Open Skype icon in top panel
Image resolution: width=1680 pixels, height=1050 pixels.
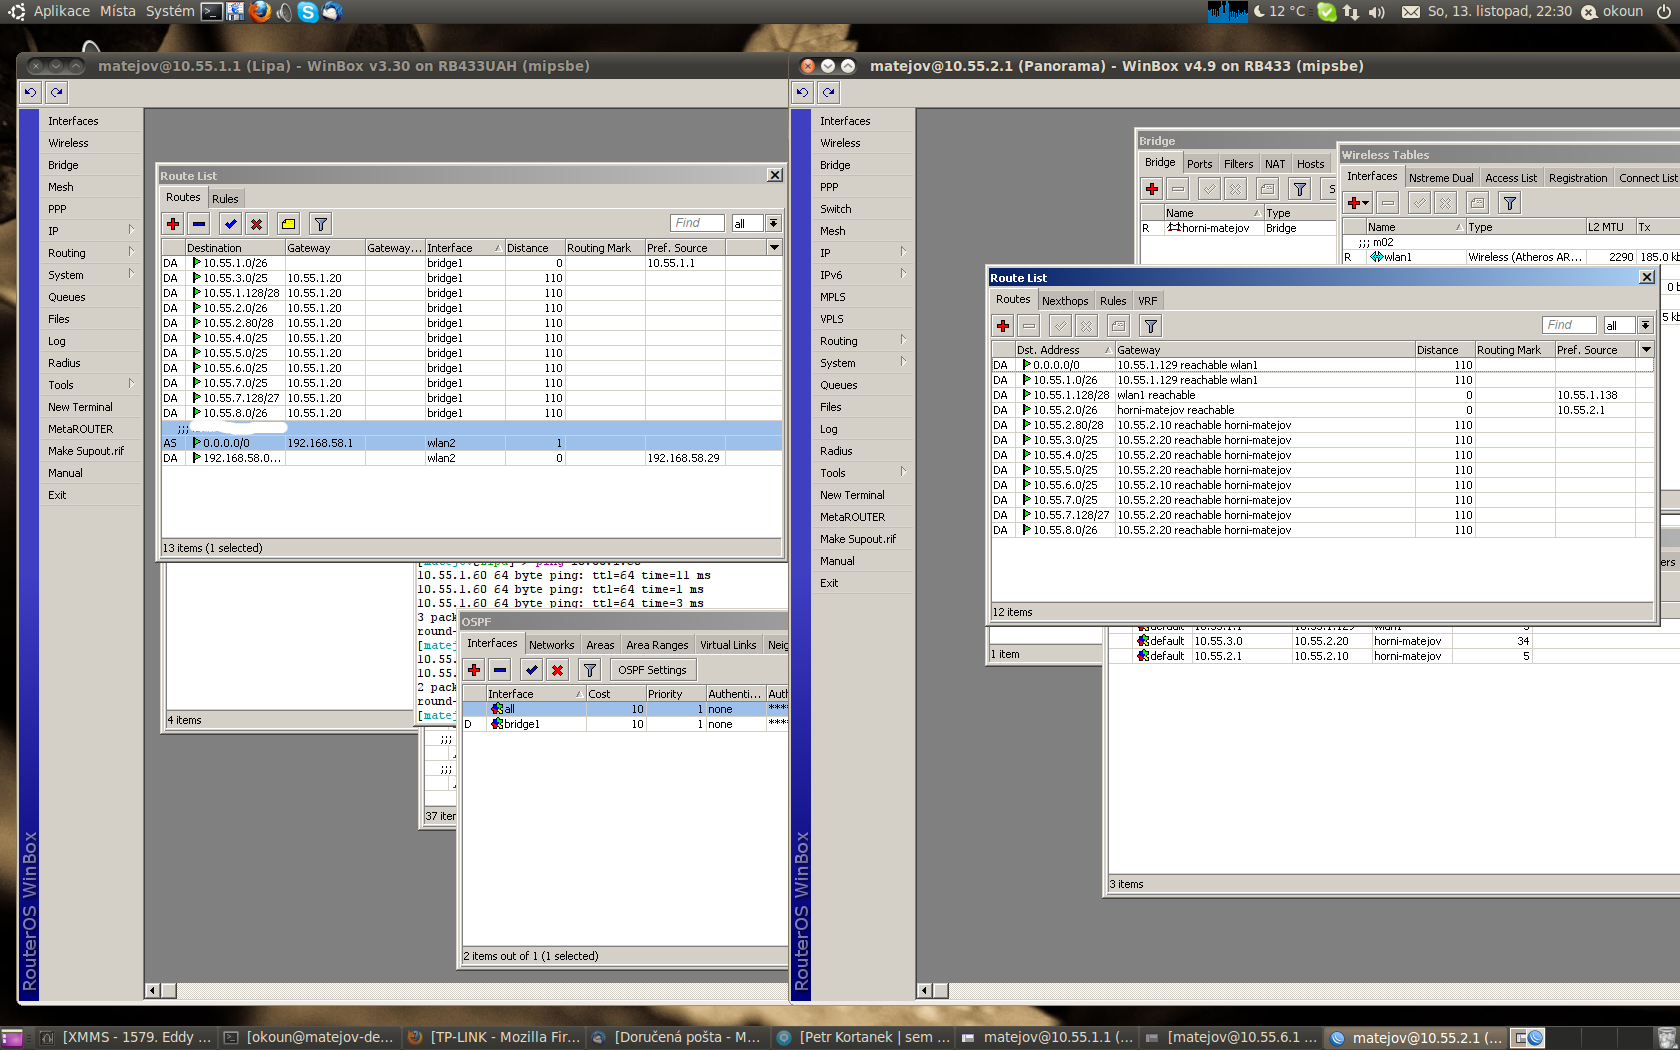[x=308, y=12]
